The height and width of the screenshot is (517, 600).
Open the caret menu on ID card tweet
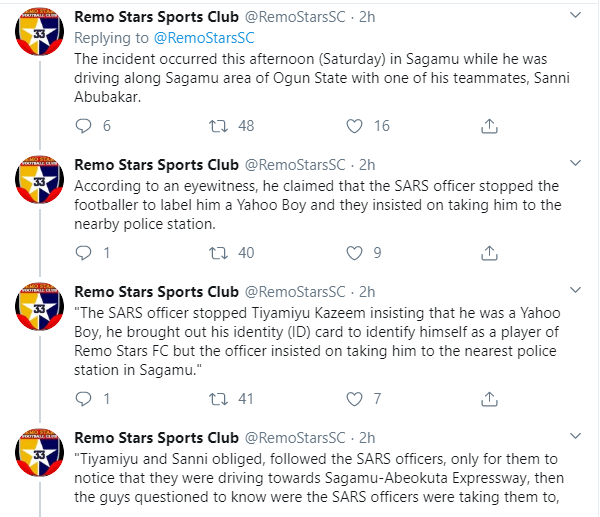[x=577, y=291]
